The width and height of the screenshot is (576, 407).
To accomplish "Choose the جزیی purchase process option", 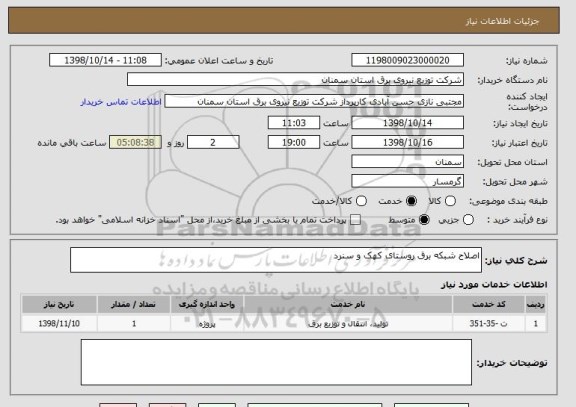I will (468, 220).
